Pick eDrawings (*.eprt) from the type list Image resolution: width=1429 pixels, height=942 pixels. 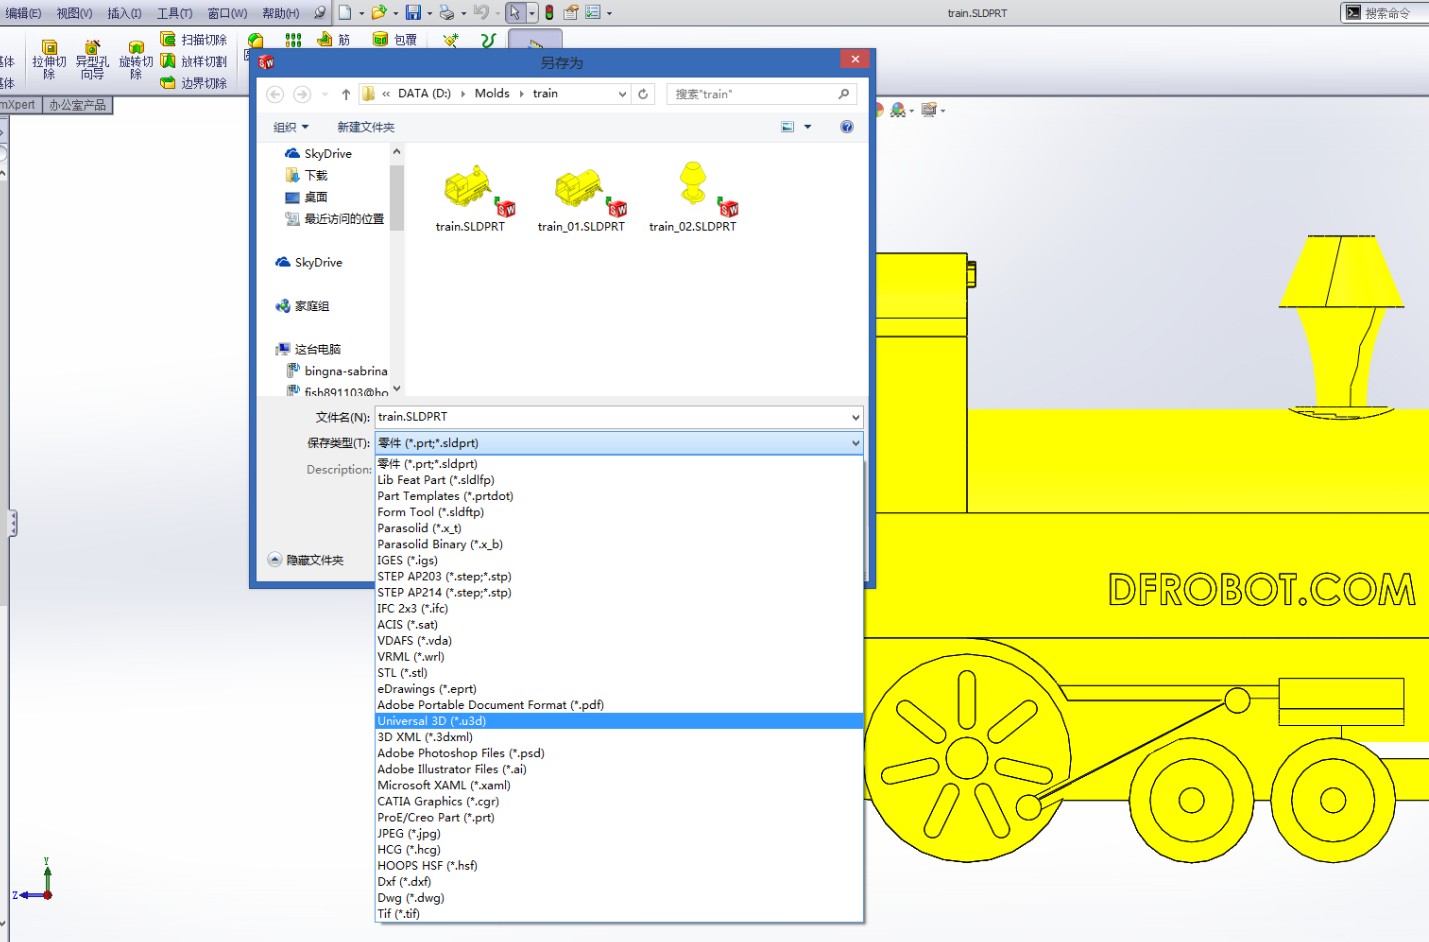click(619, 689)
